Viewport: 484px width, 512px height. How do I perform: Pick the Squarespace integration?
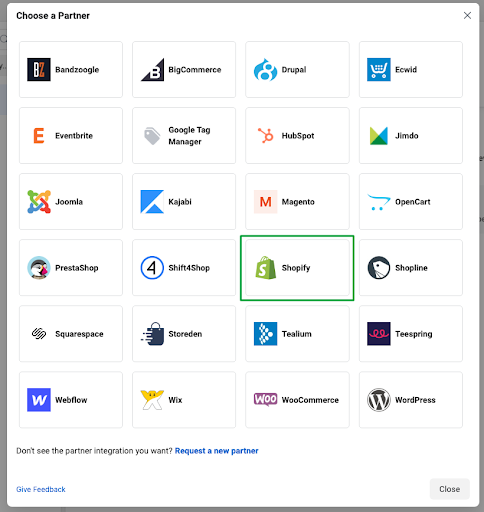[71, 333]
